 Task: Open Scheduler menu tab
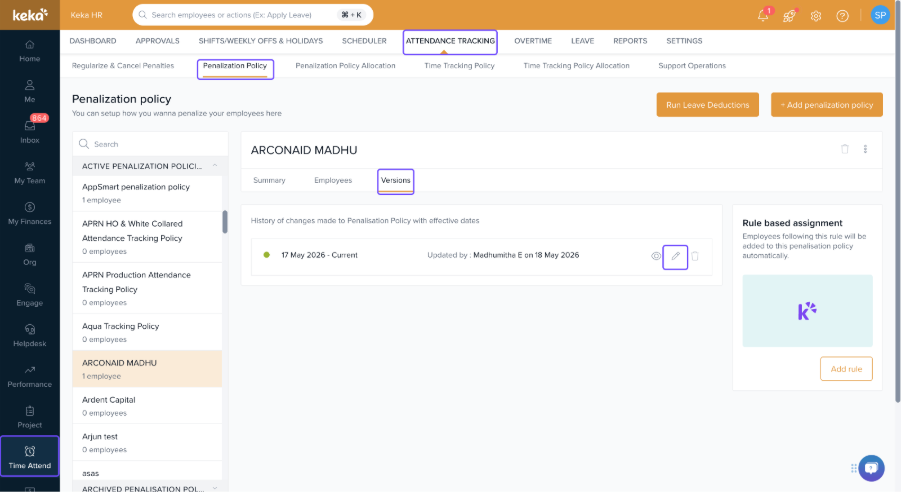coord(364,41)
